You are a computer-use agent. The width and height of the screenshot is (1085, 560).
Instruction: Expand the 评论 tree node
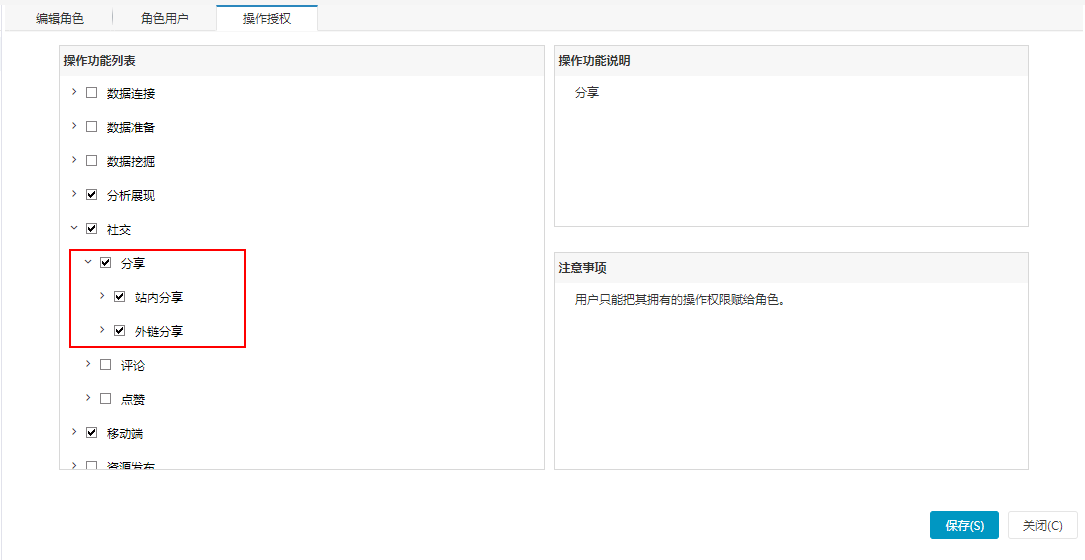click(88, 363)
